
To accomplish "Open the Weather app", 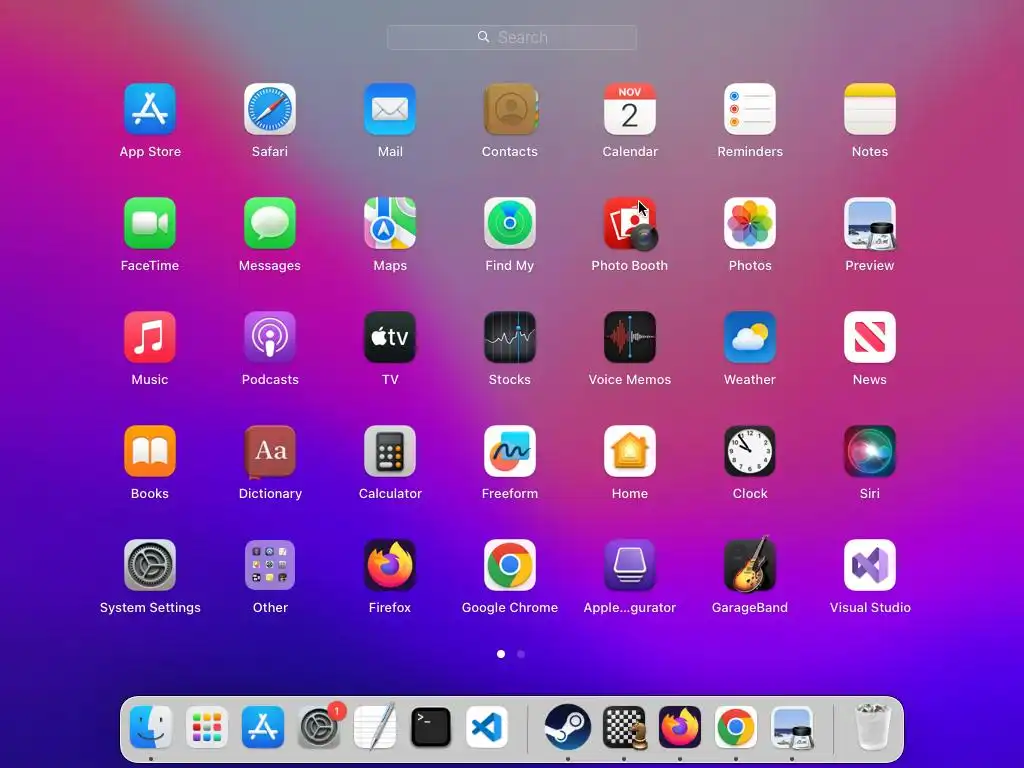I will [750, 337].
